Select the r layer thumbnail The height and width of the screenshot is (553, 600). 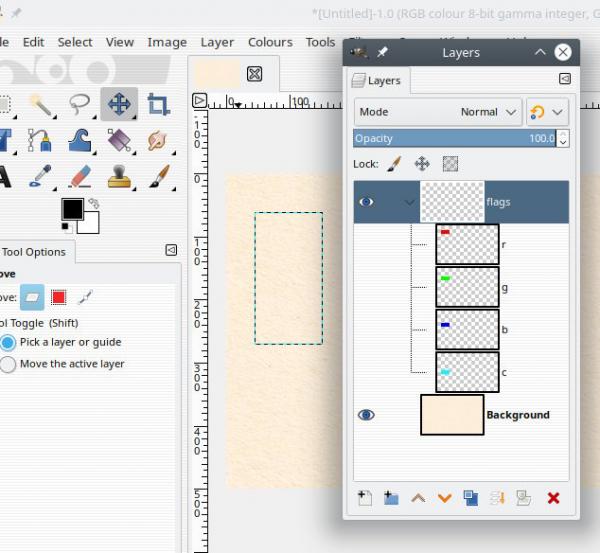coord(467,245)
